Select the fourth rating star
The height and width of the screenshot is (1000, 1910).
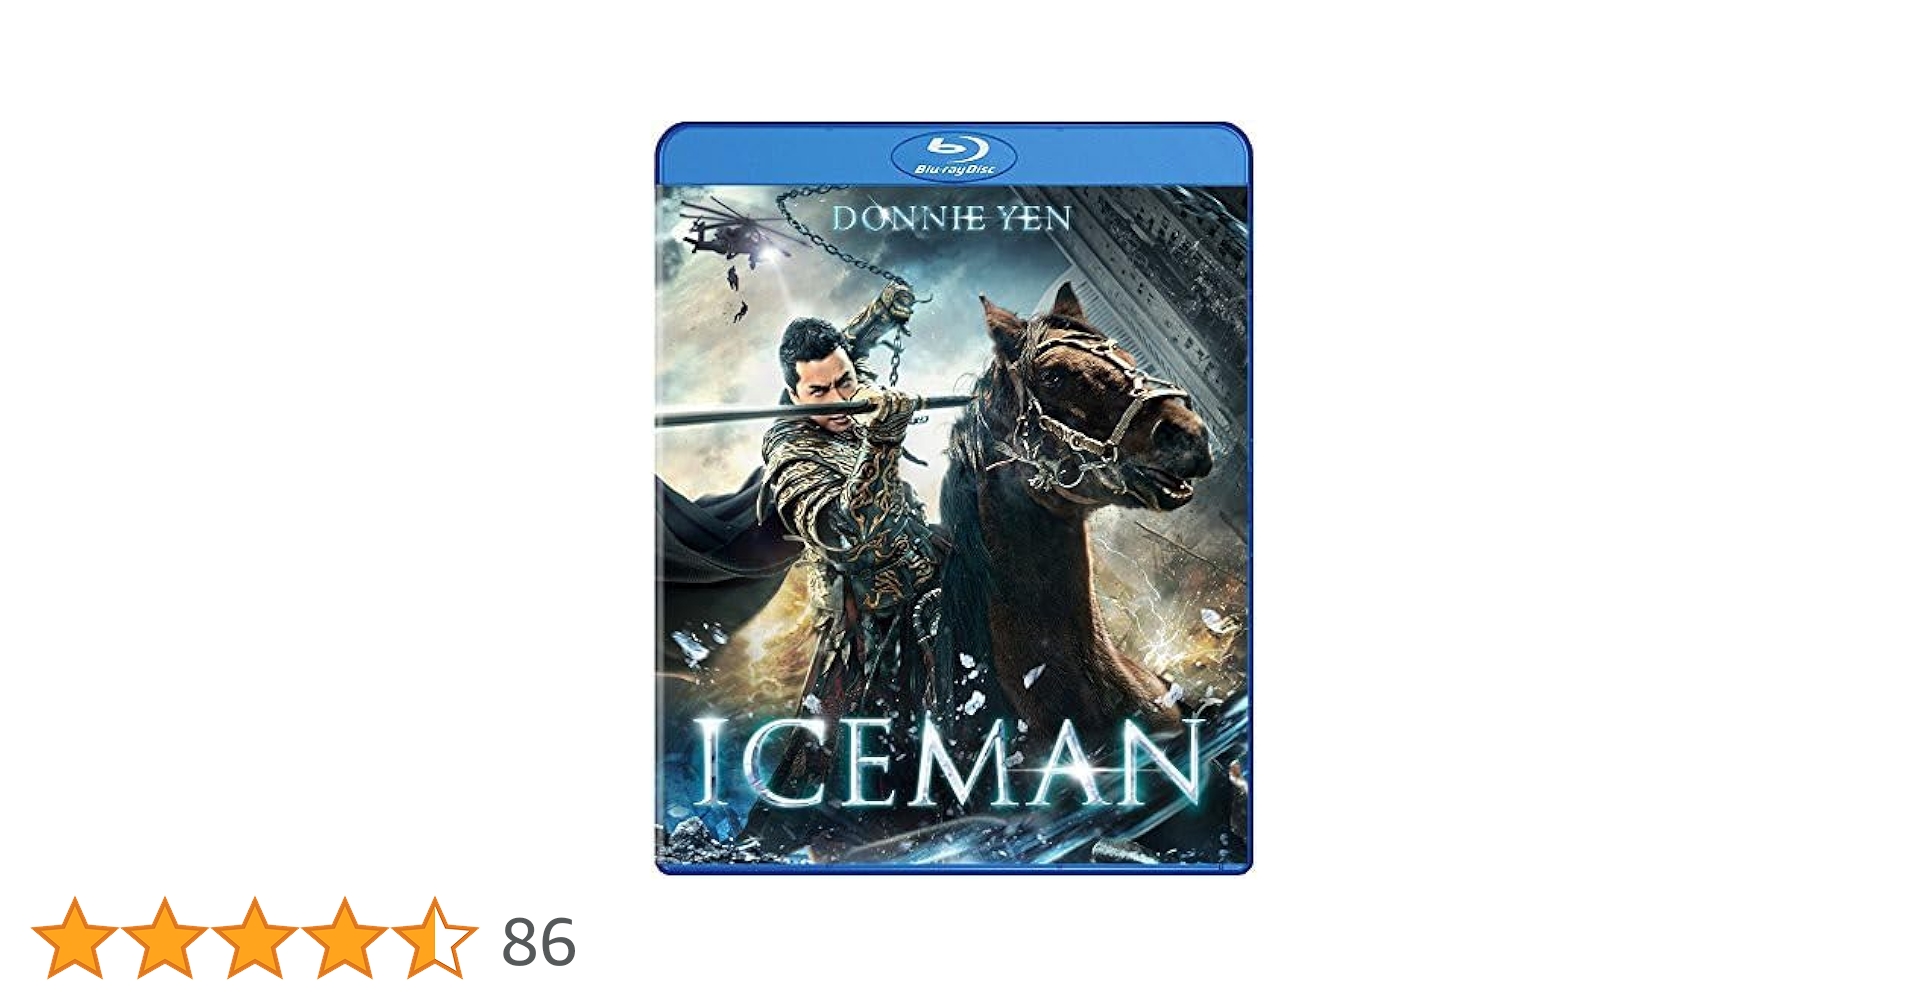[345, 938]
